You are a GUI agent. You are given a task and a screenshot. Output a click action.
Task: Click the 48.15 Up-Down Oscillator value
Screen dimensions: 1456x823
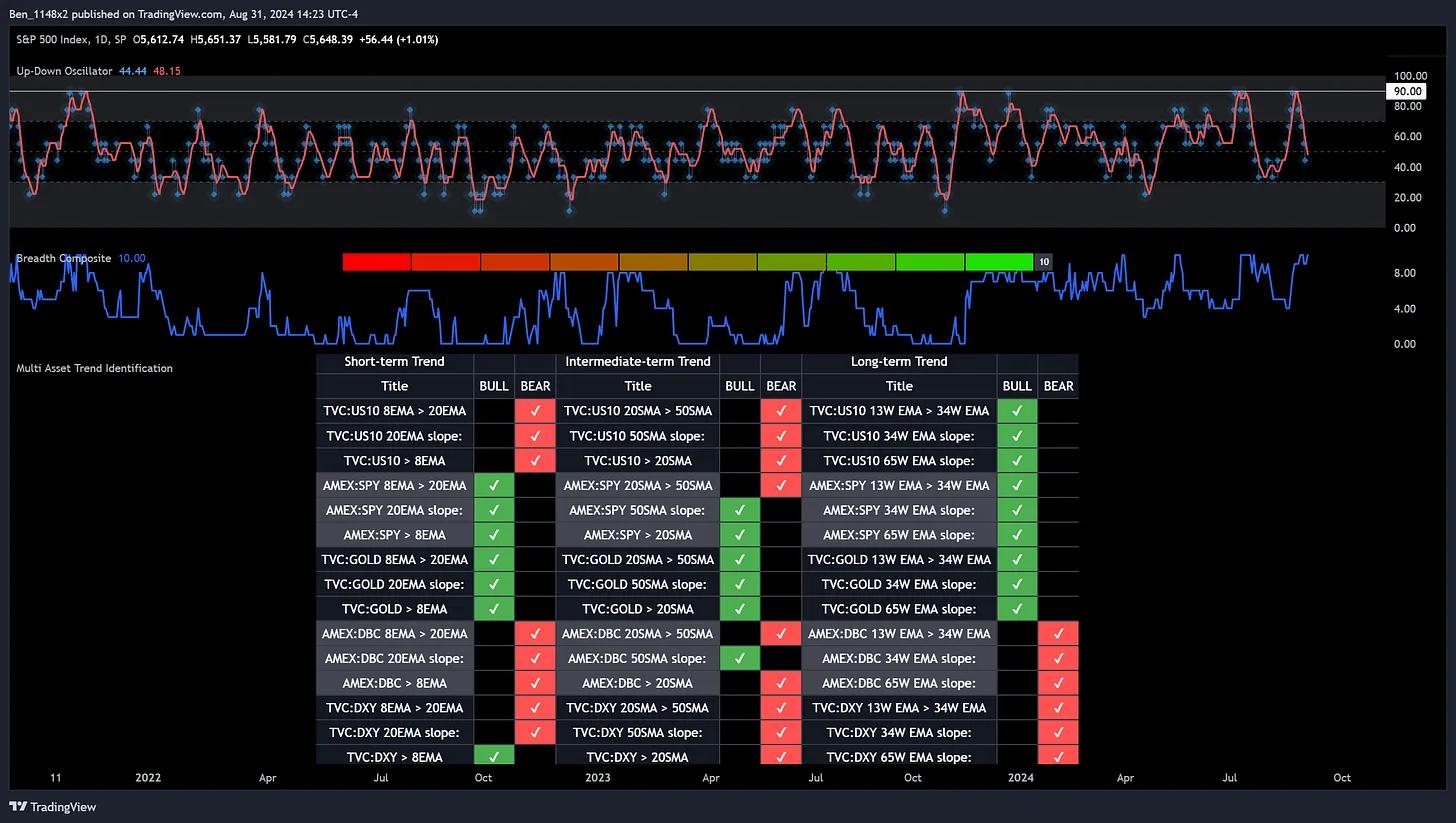coord(167,71)
